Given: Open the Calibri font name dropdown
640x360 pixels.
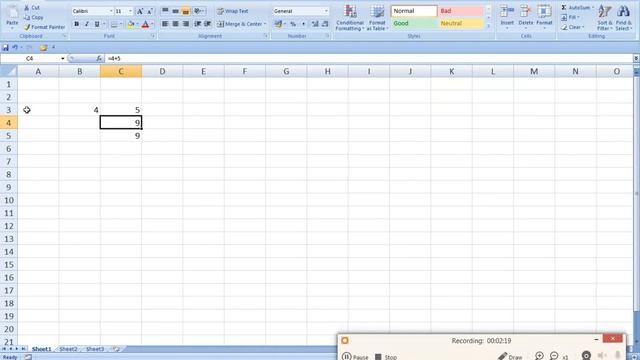Looking at the screenshot, I should click(x=111, y=11).
